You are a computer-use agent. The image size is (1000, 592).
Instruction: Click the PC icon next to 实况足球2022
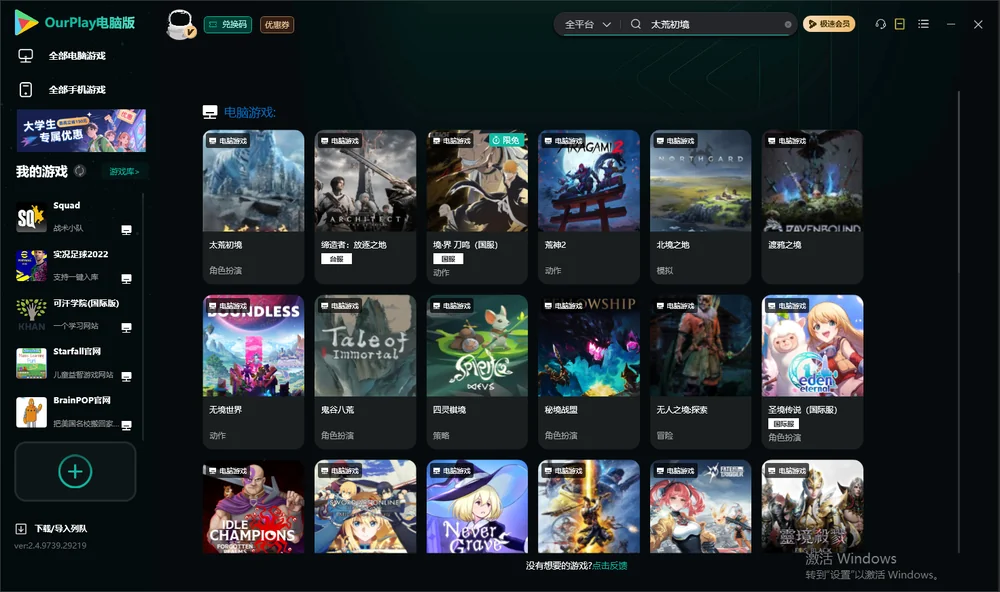[x=126, y=279]
